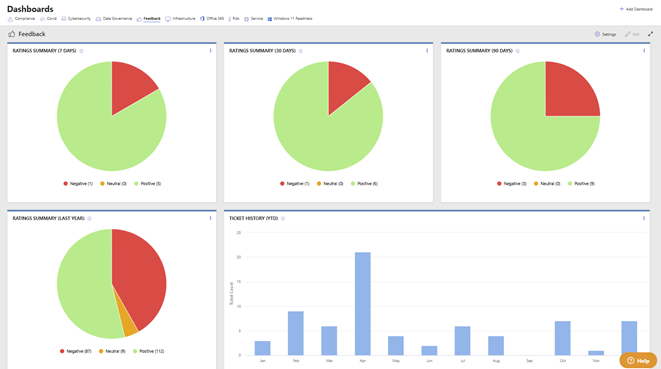Show info for Ratings Summary (30 Days)

point(301,51)
